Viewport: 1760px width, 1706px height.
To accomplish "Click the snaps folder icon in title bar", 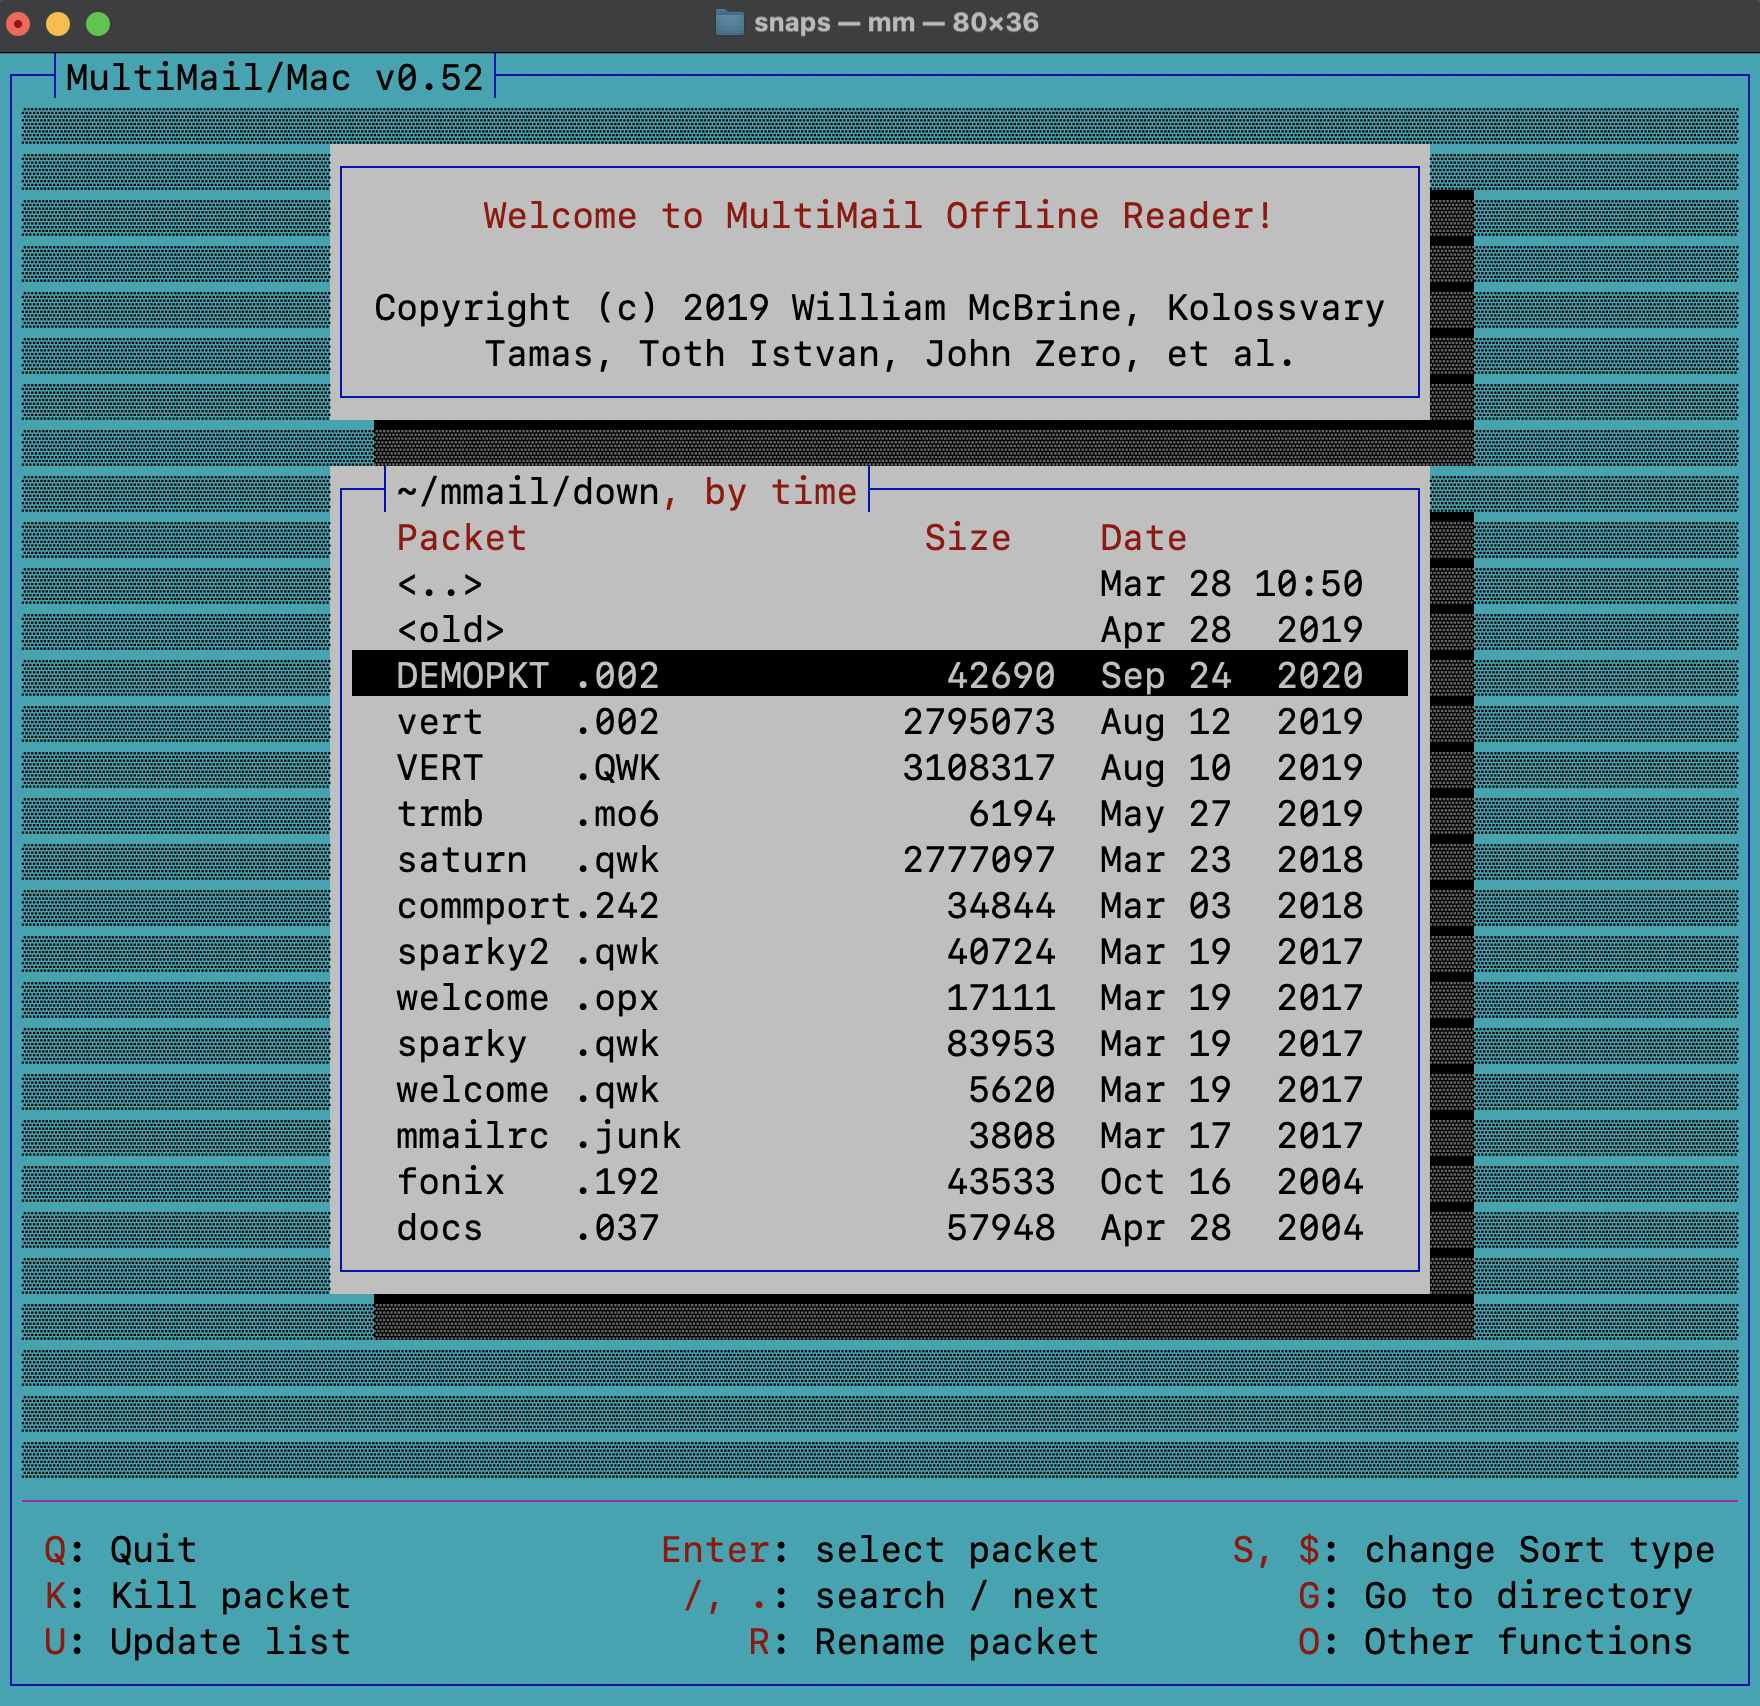I will click(x=730, y=22).
